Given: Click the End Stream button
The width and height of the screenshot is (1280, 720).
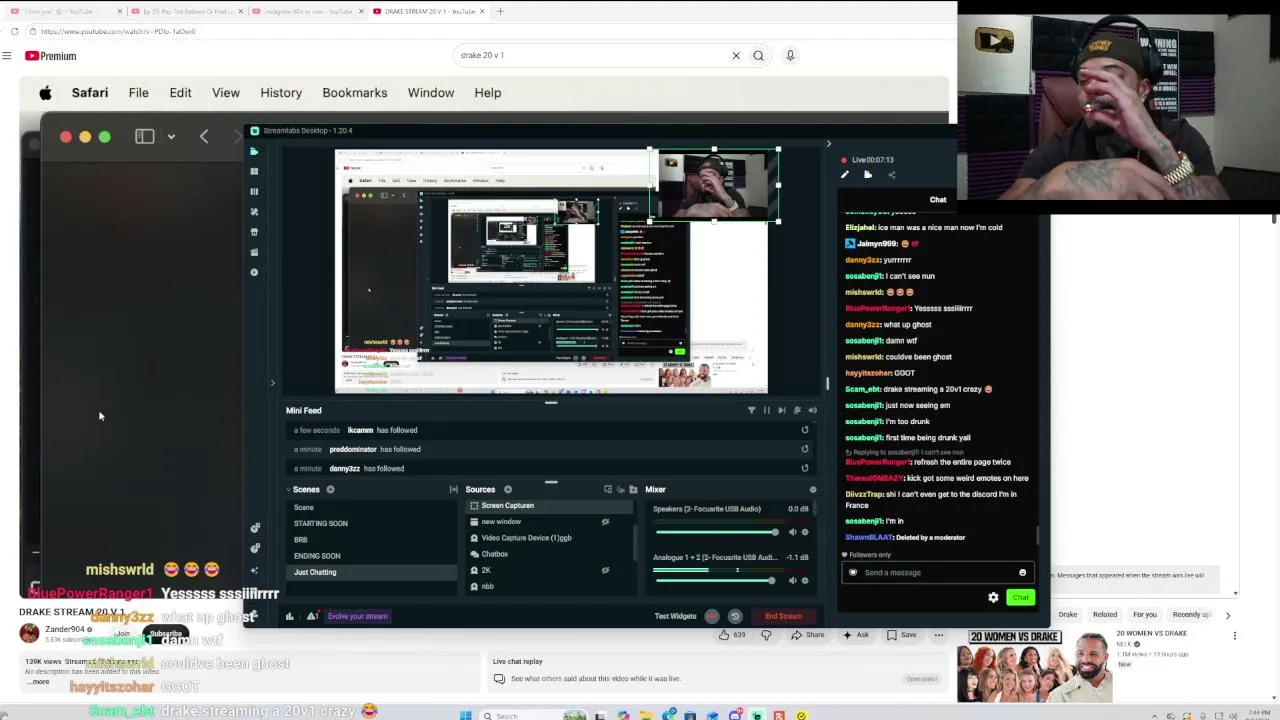Looking at the screenshot, I should pyautogui.click(x=783, y=616).
